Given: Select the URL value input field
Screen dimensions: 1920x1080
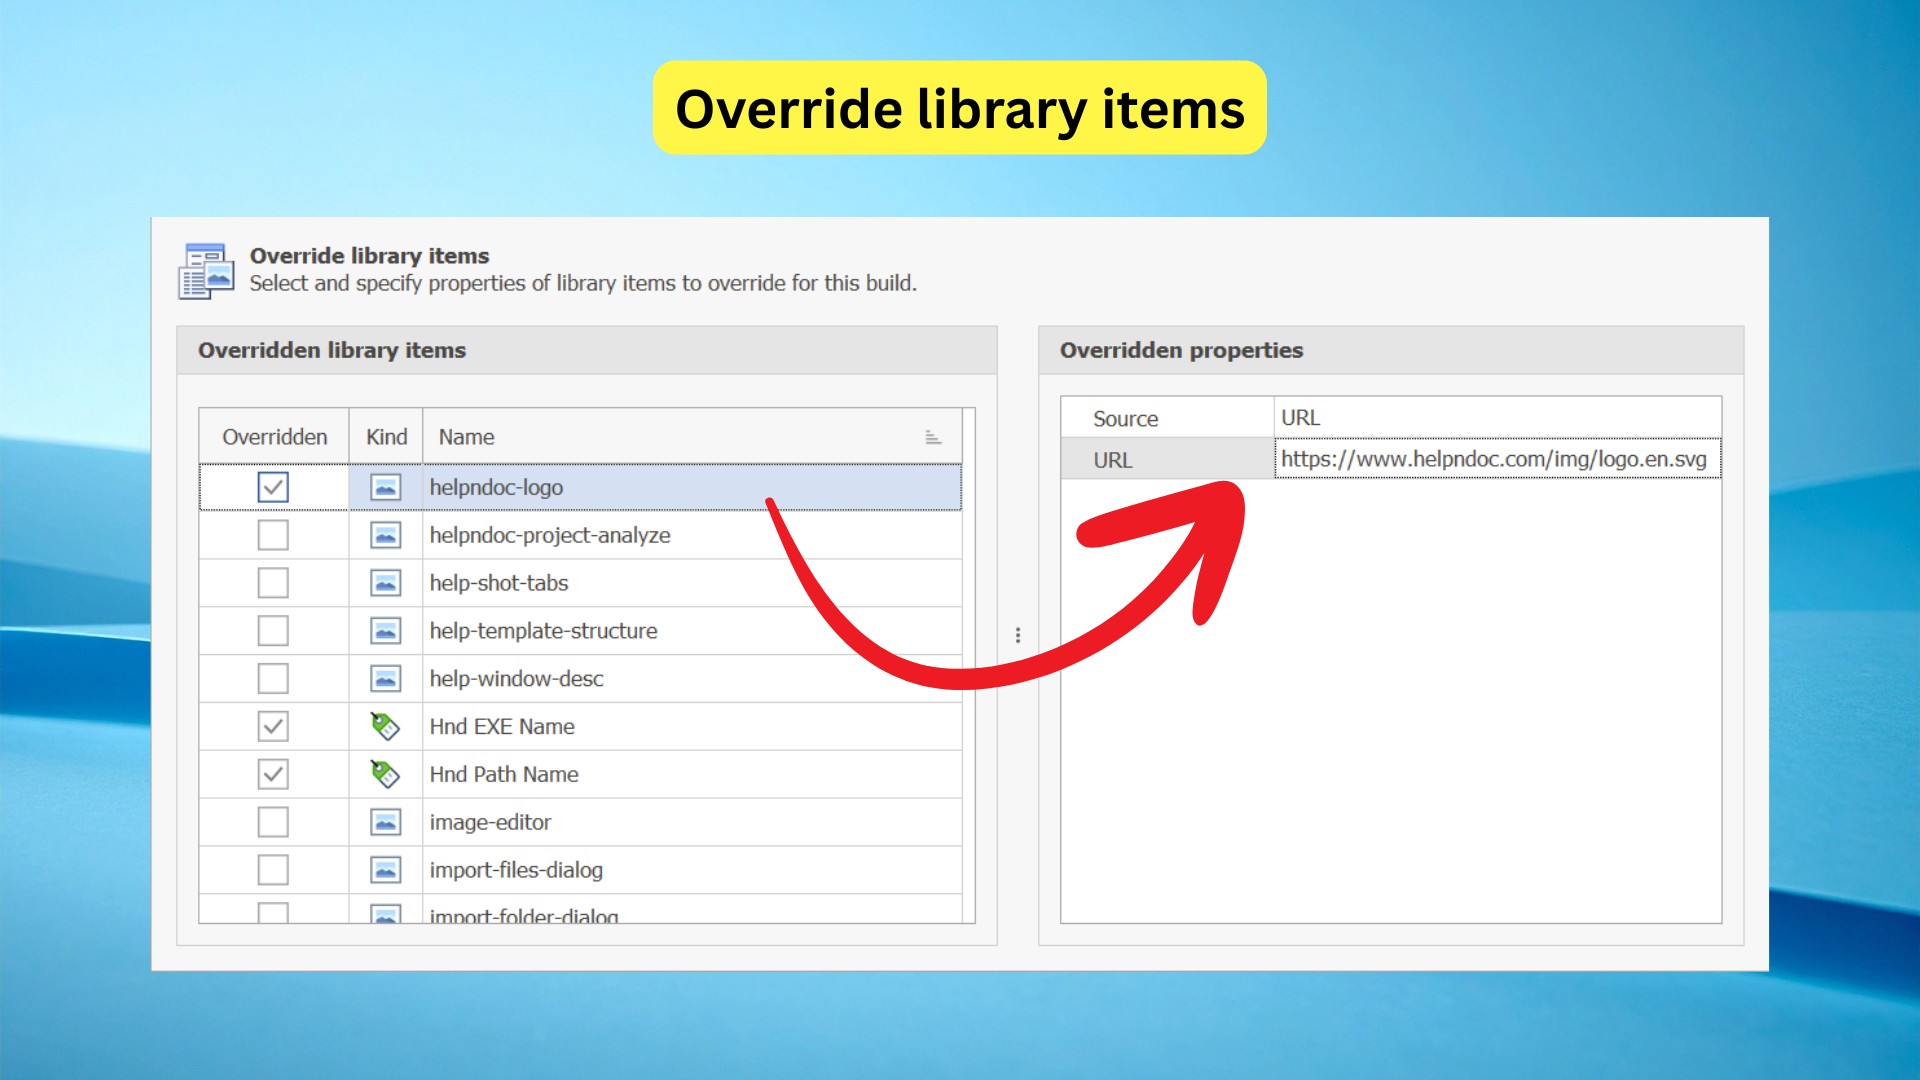Looking at the screenshot, I should [1497, 460].
